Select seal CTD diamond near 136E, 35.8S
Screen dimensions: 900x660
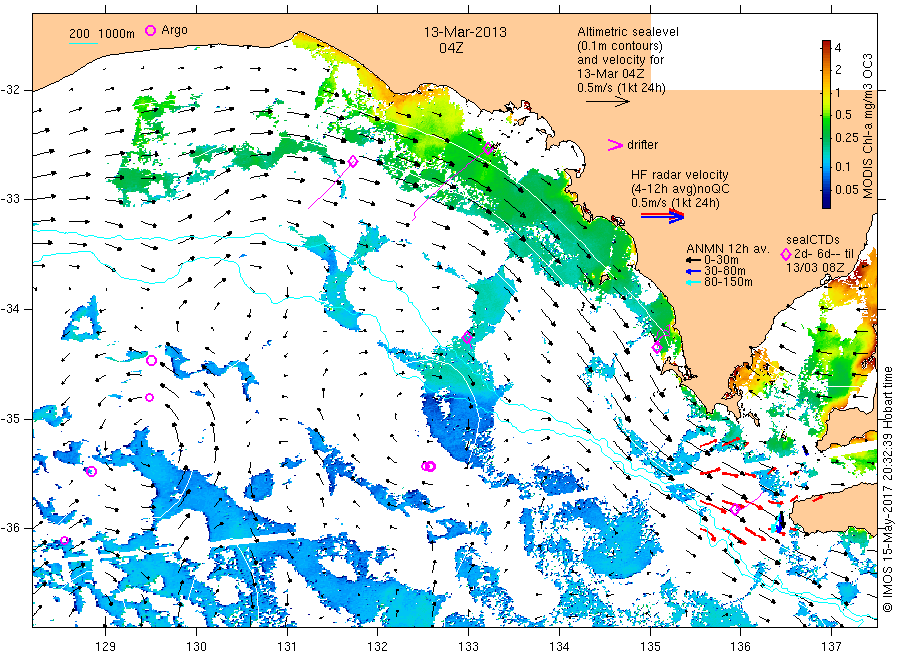click(736, 508)
